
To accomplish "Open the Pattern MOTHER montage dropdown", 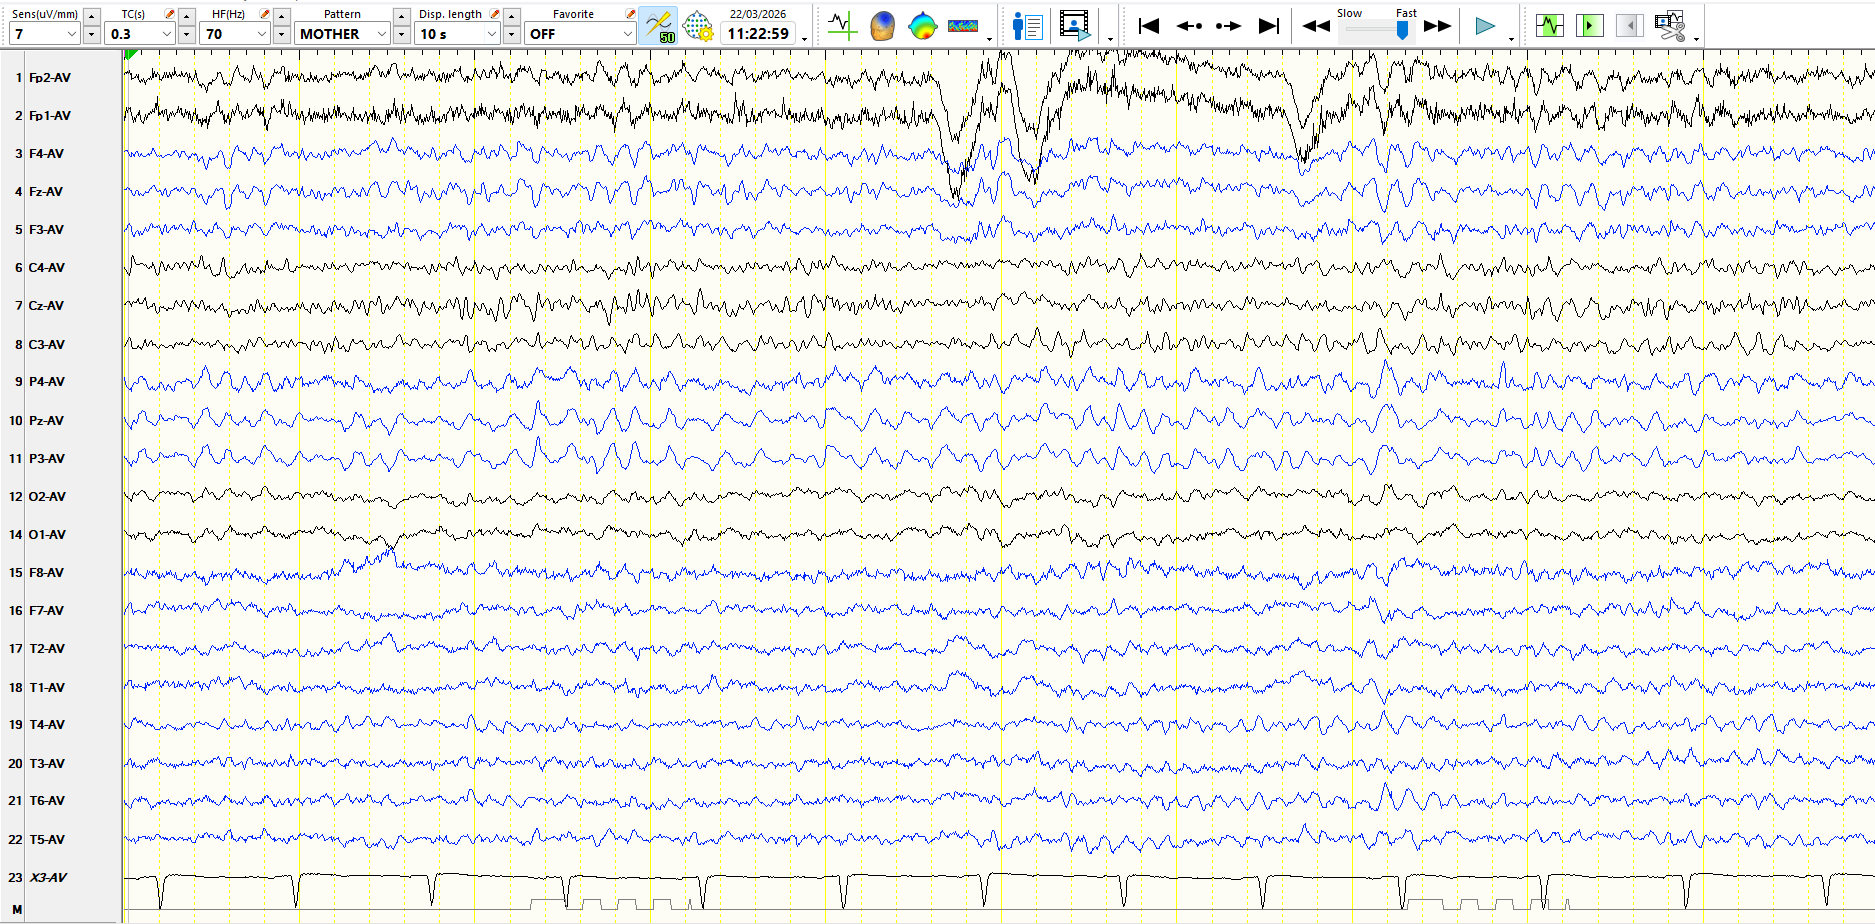I will [x=342, y=34].
